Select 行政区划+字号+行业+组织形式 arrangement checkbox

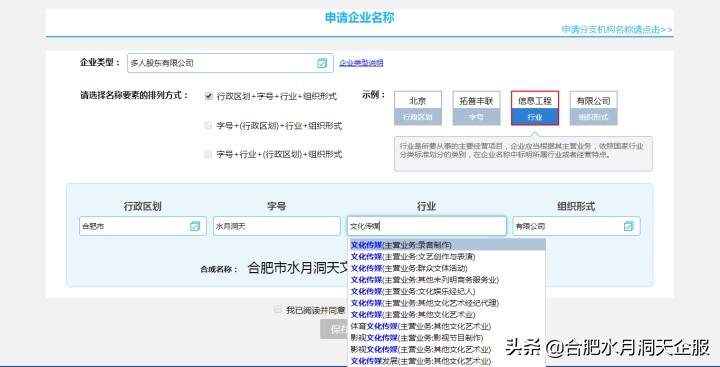tap(208, 96)
